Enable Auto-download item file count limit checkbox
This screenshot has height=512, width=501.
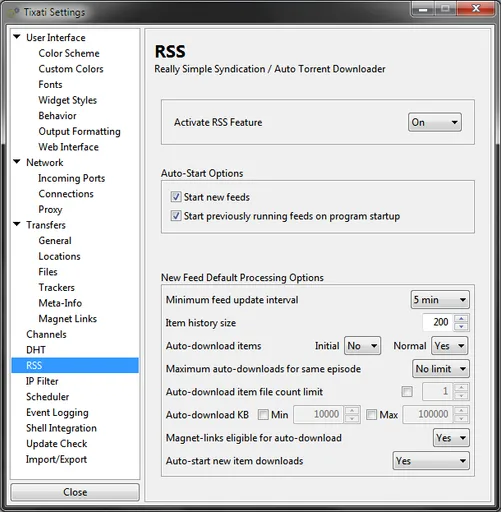407,391
